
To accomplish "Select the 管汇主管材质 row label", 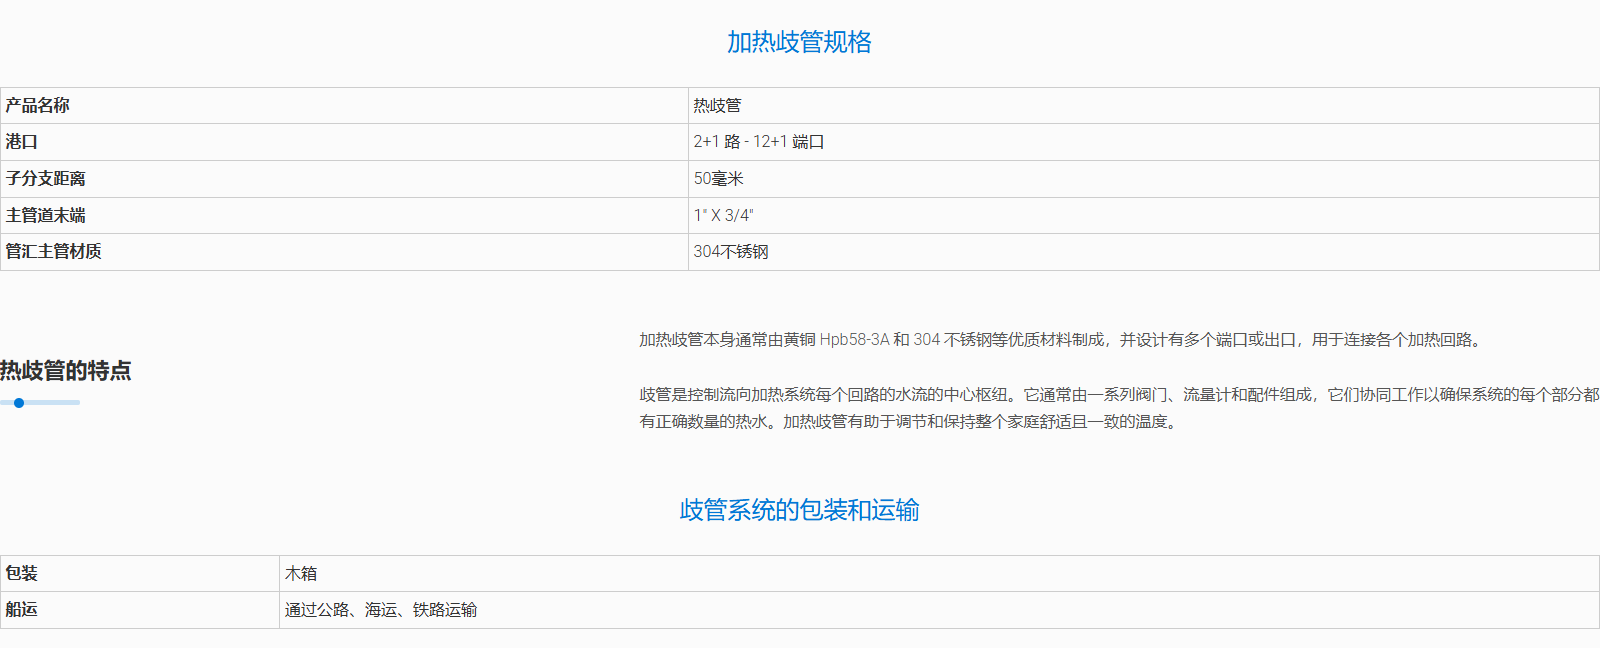I will click(54, 252).
